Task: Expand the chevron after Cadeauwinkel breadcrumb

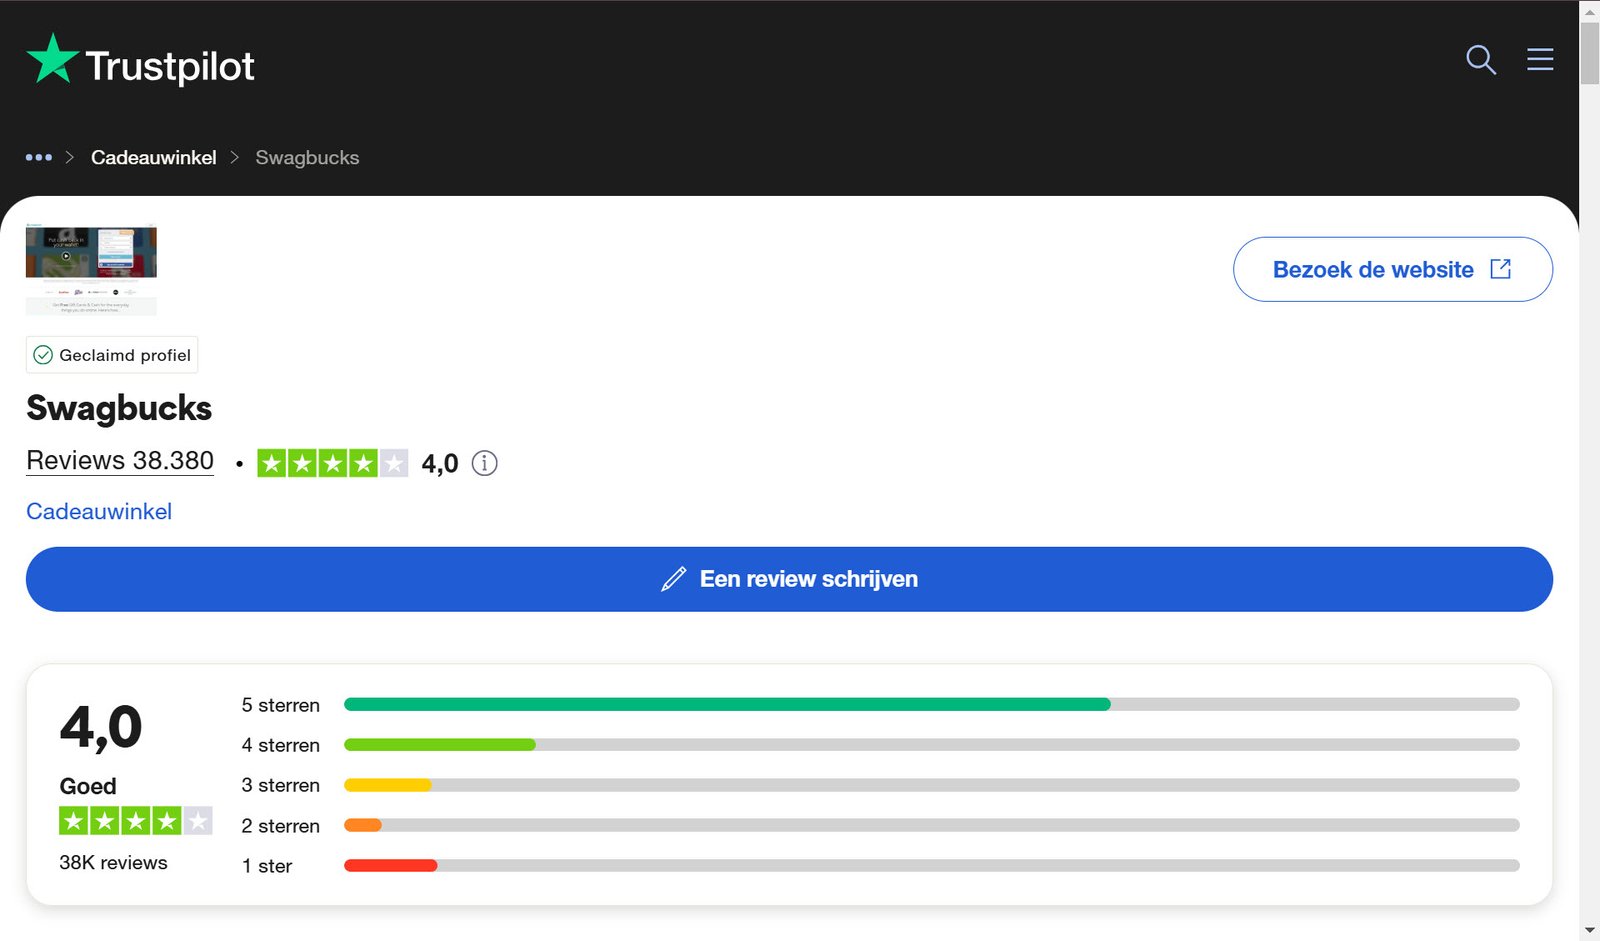Action: 236,157
